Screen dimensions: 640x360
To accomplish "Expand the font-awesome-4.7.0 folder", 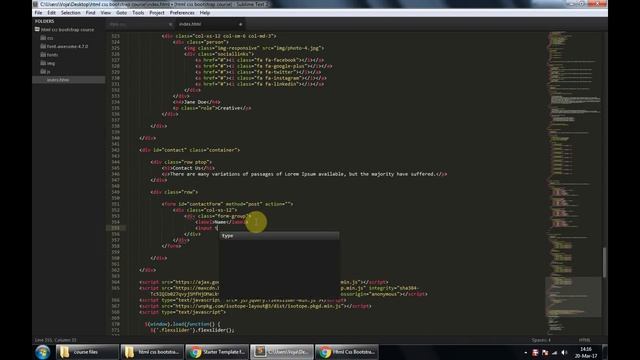I will pyautogui.click(x=43, y=46).
